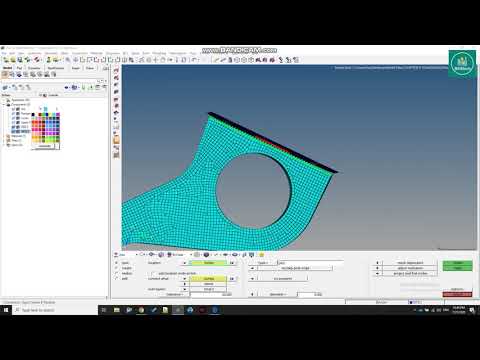Select the edit subpanel radio button
The height and width of the screenshot is (360, 480).
[116, 278]
